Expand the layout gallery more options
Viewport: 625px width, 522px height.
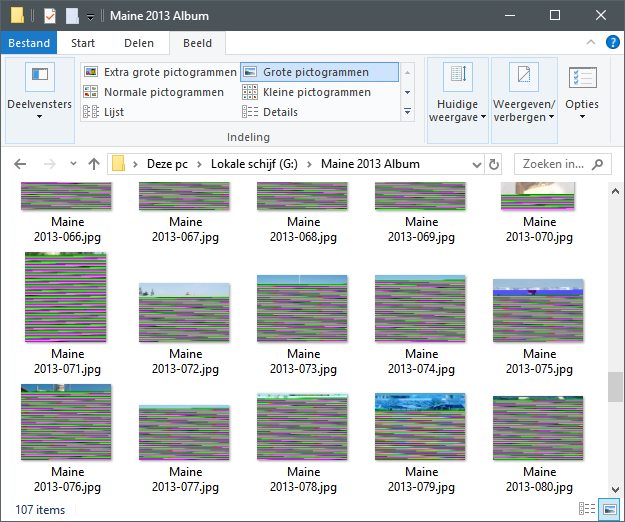tap(407, 112)
